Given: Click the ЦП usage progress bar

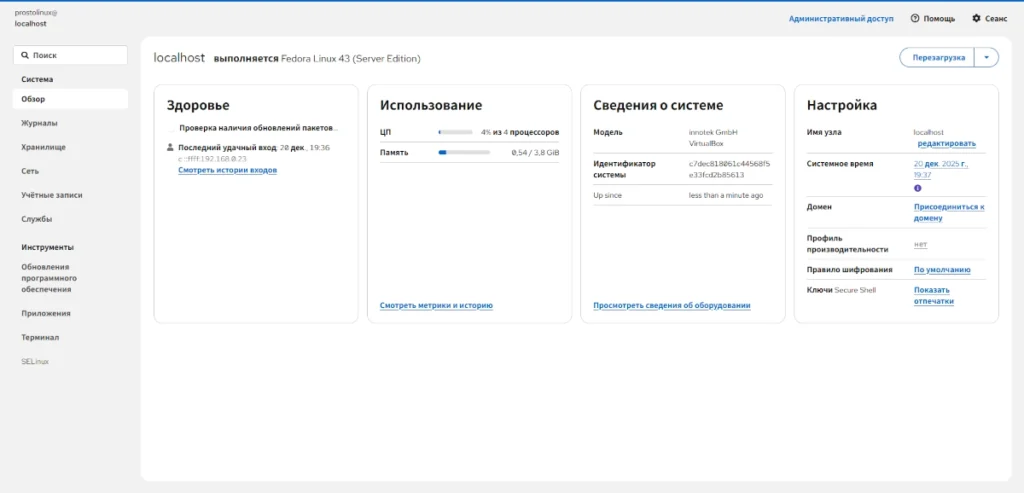Looking at the screenshot, I should click(x=455, y=132).
